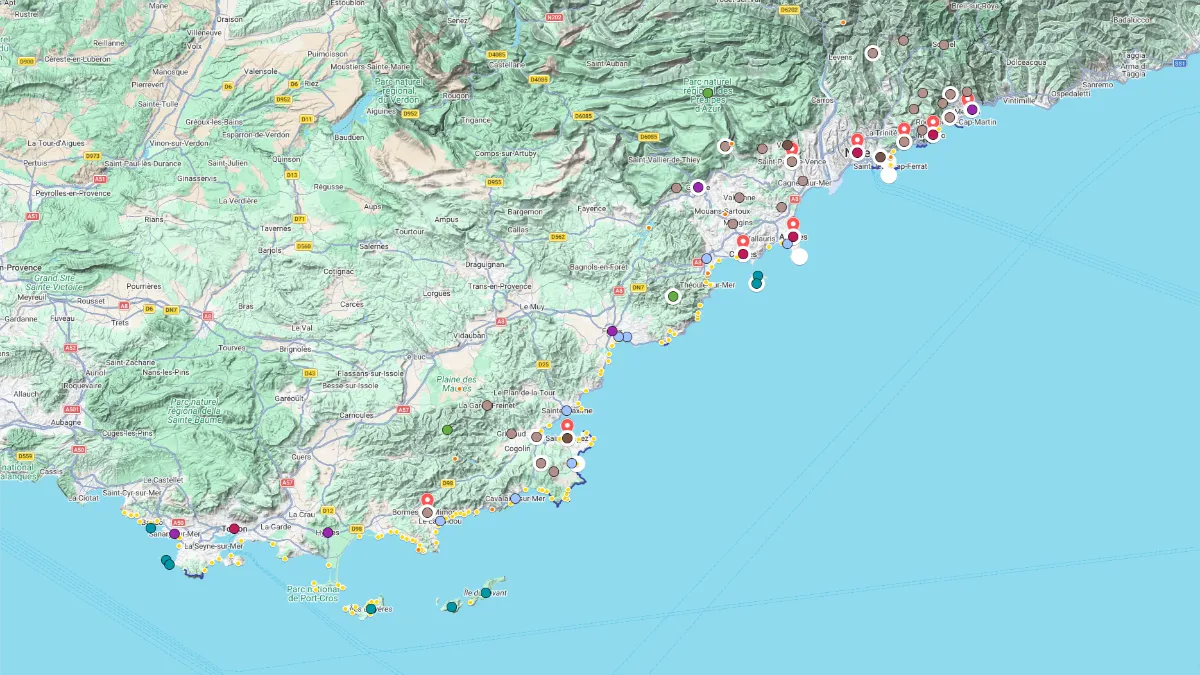Click the Brignoles label on the map
Image resolution: width=1200 pixels, height=675 pixels.
pos(294,348)
